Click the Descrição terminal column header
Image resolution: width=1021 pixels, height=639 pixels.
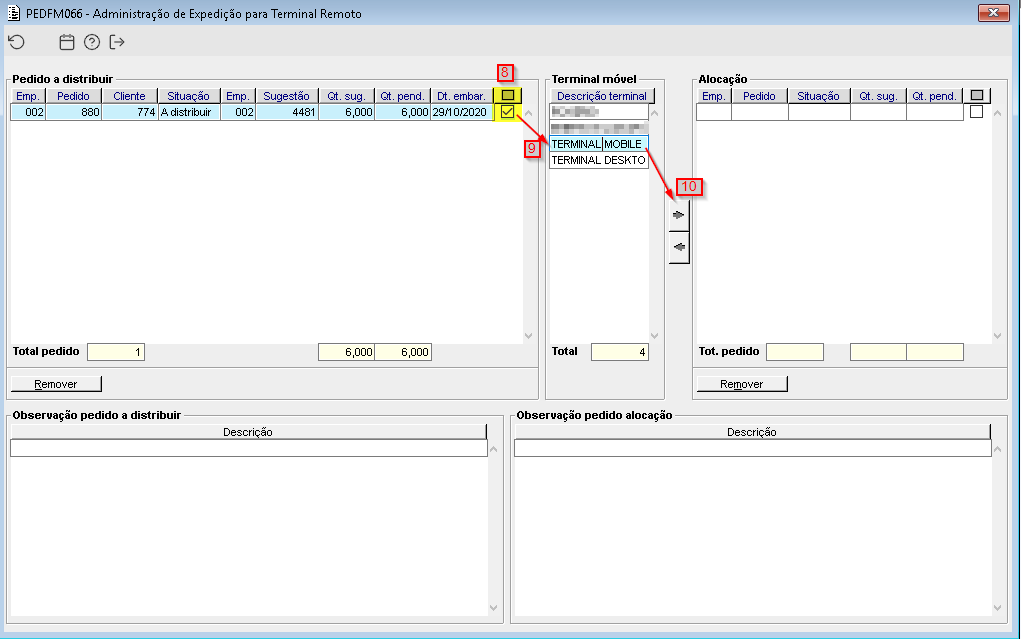point(602,96)
